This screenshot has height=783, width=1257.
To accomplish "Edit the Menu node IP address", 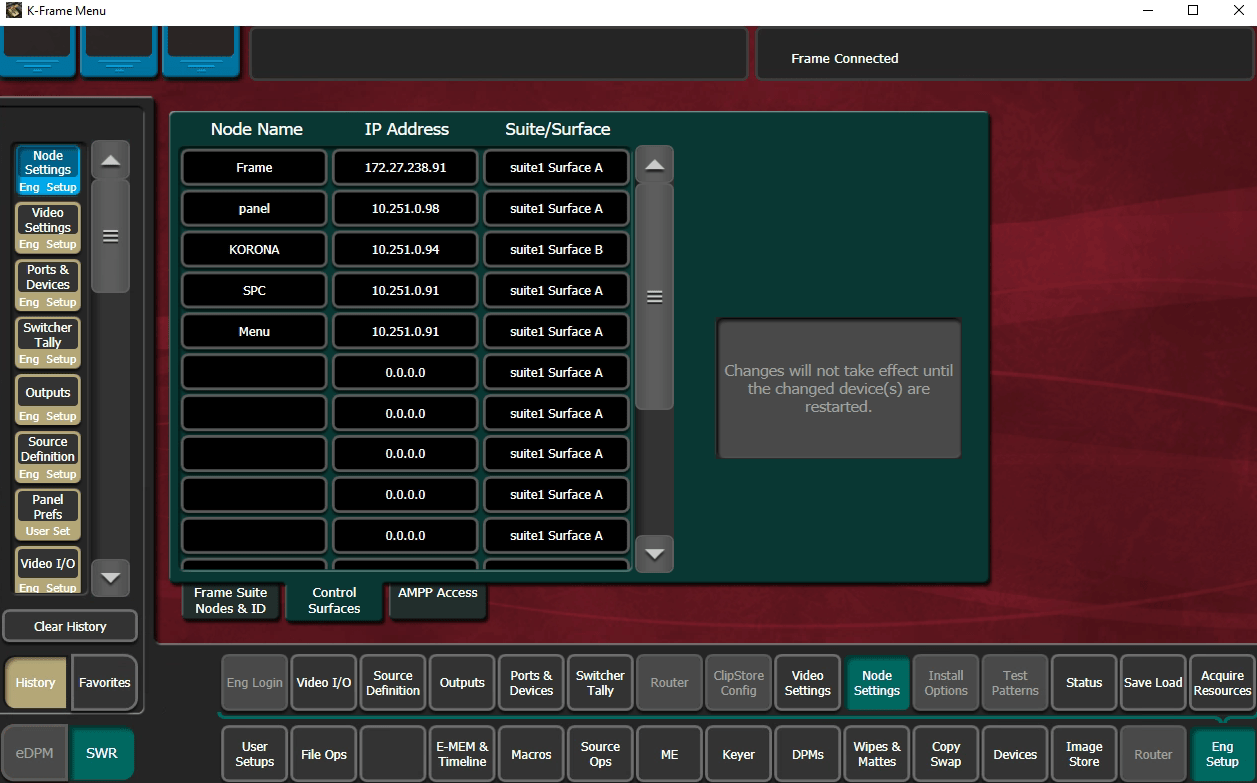I will pos(405,332).
